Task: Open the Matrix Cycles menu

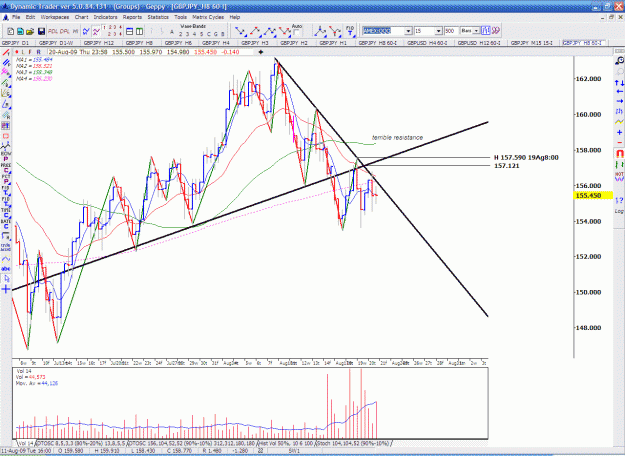Action: [208, 17]
